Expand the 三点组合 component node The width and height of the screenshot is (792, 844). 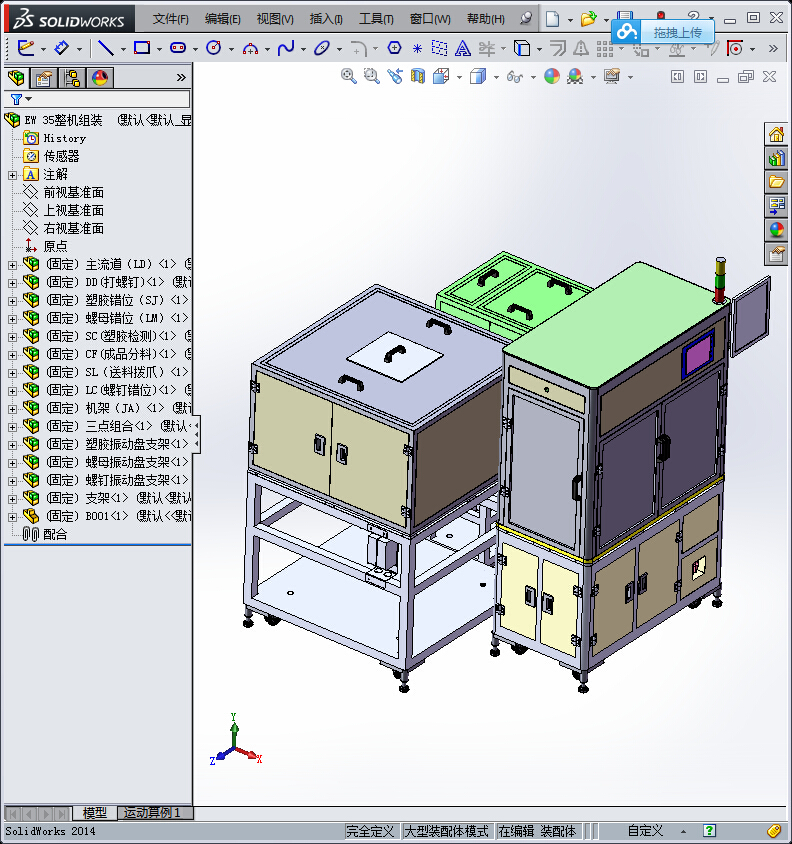[12, 427]
